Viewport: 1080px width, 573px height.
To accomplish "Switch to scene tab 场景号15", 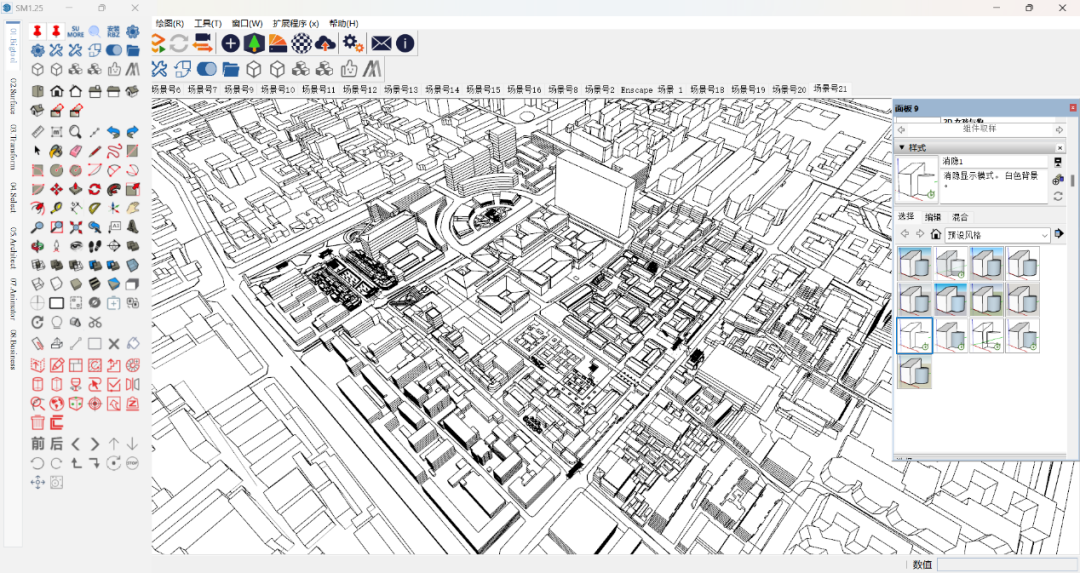I will click(484, 90).
